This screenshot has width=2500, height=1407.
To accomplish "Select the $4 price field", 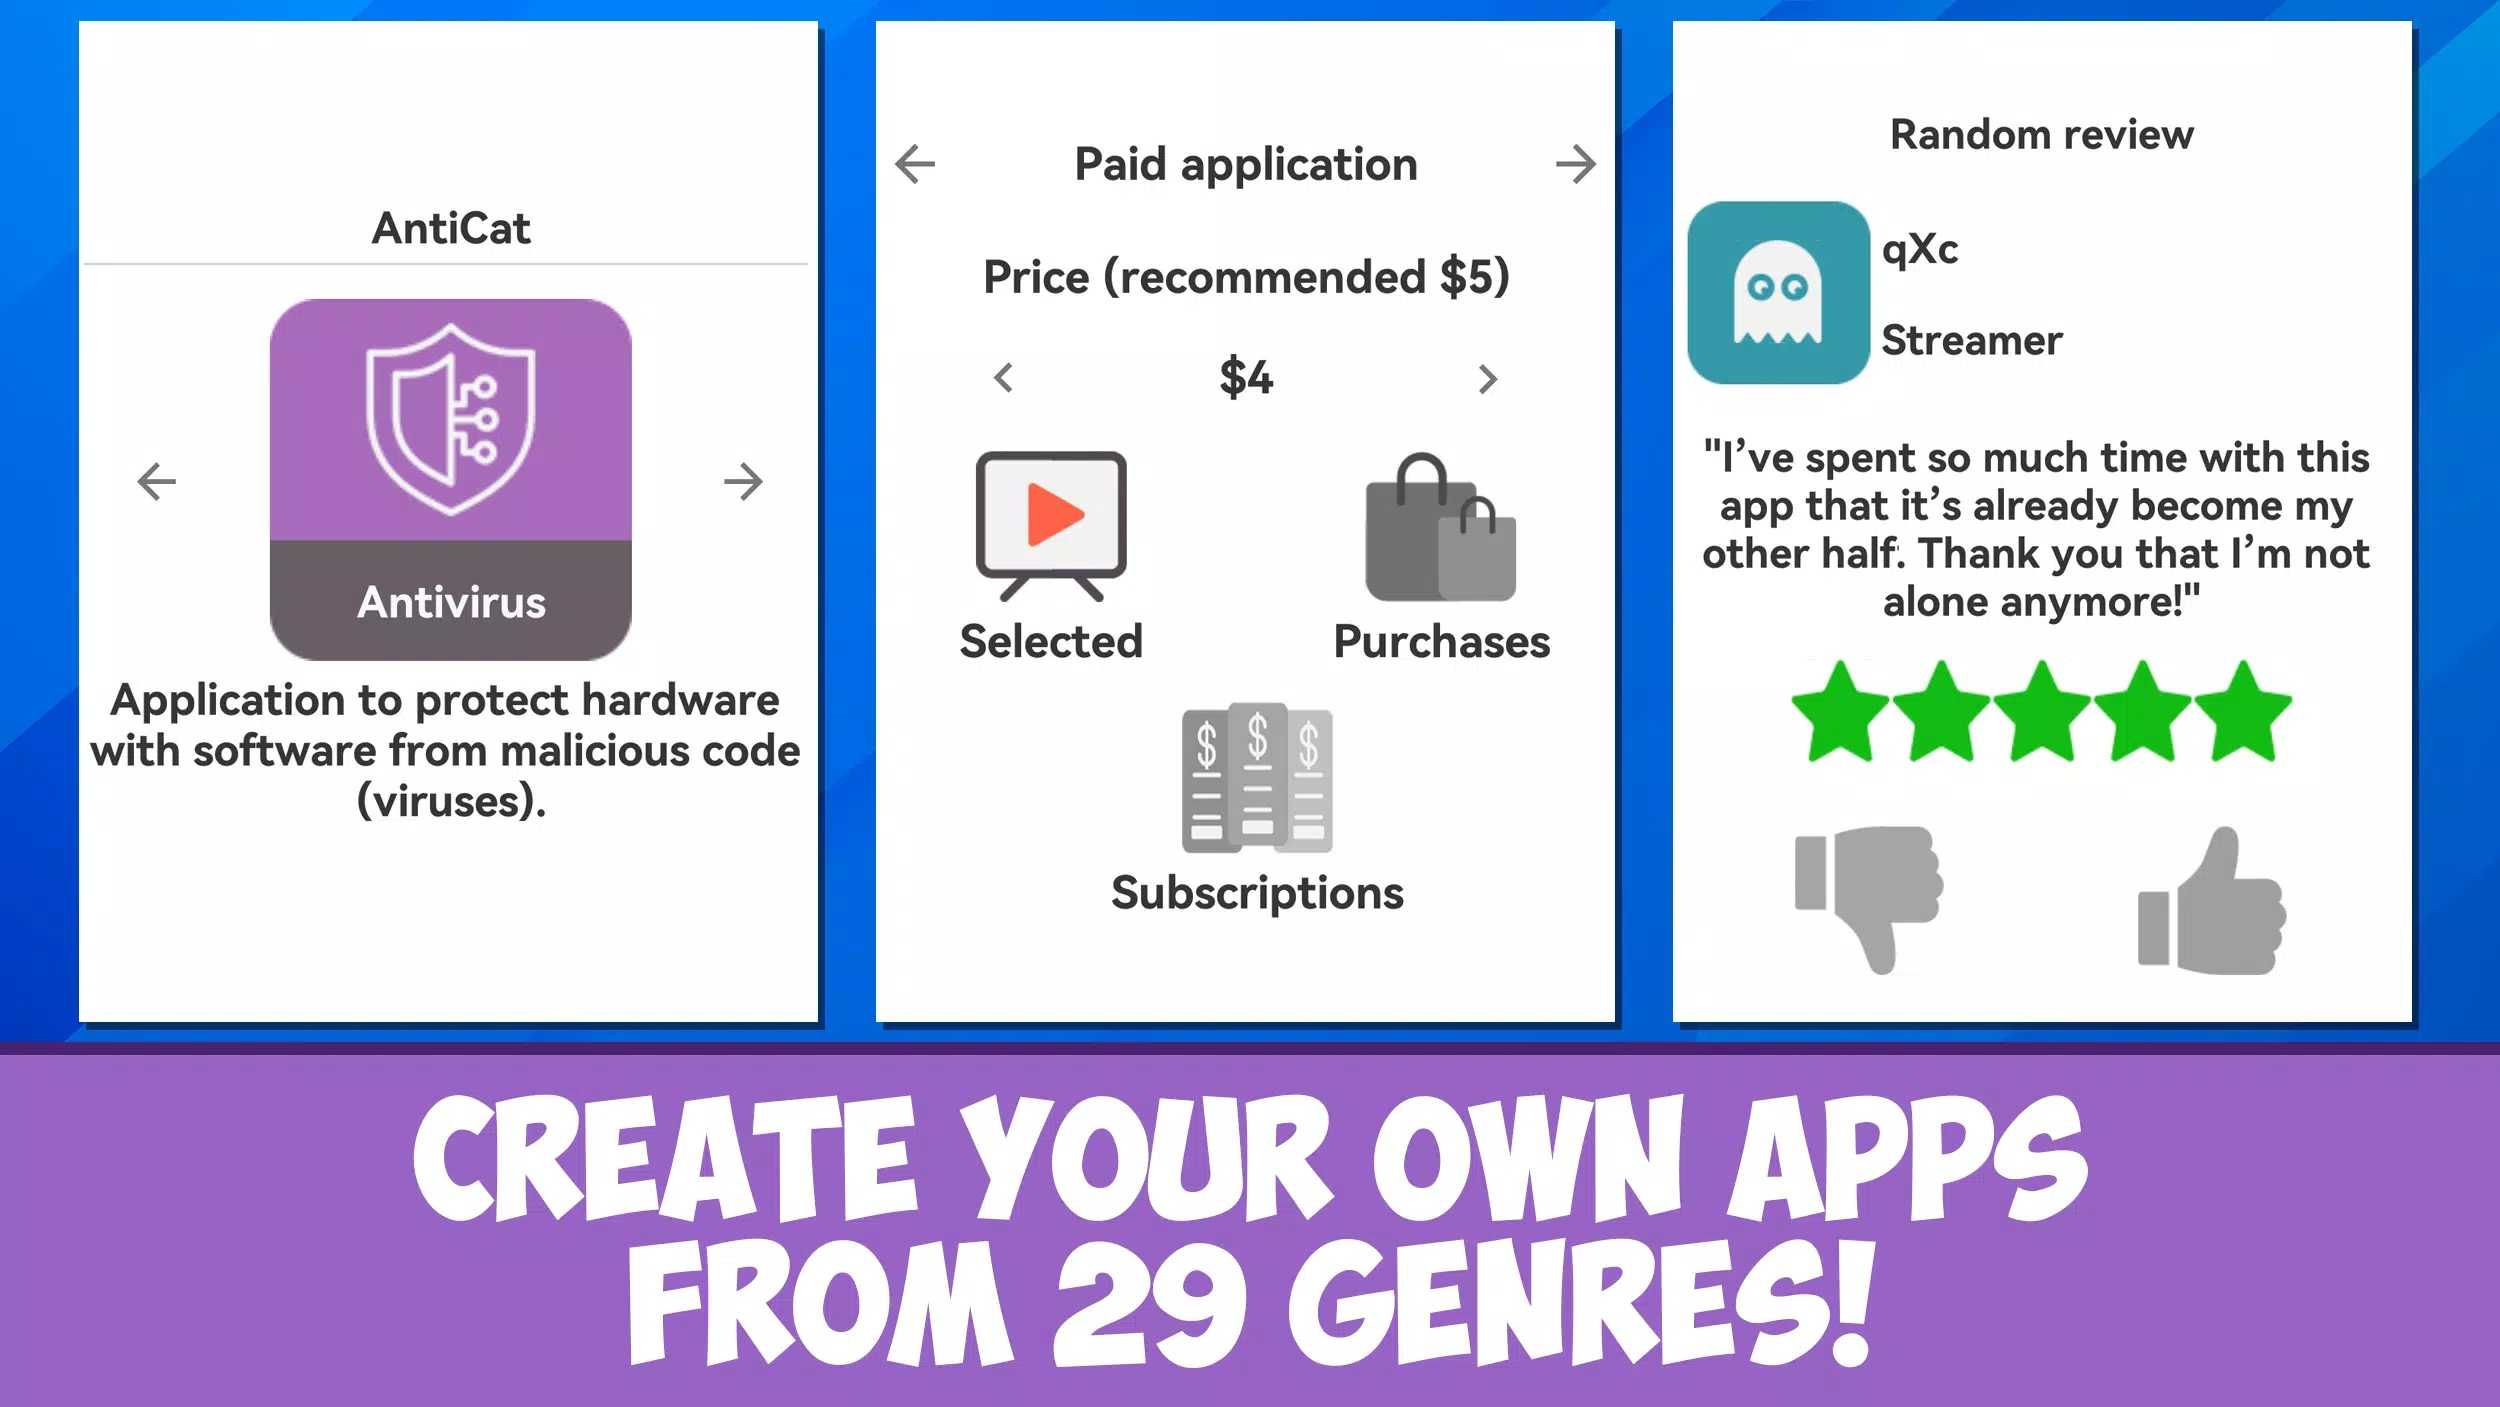I will 1248,376.
